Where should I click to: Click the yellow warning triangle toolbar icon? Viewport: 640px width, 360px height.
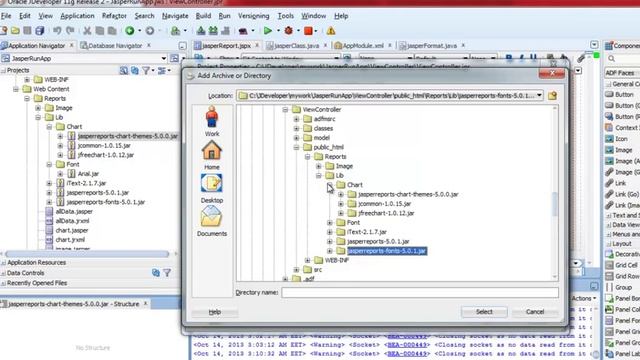[331, 31]
